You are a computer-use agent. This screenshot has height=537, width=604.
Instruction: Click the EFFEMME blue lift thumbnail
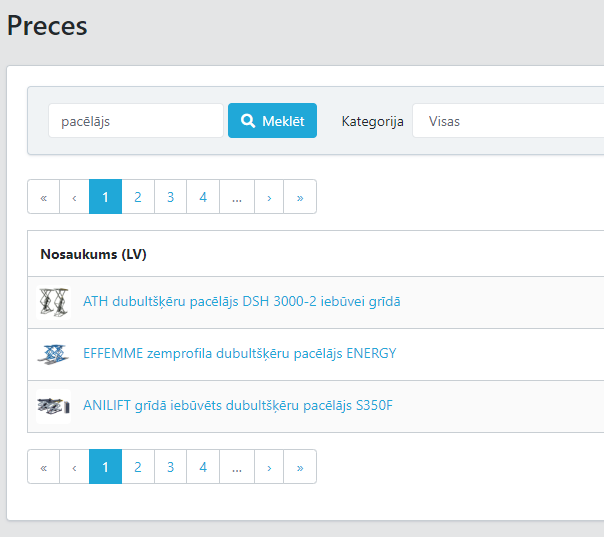pos(53,354)
